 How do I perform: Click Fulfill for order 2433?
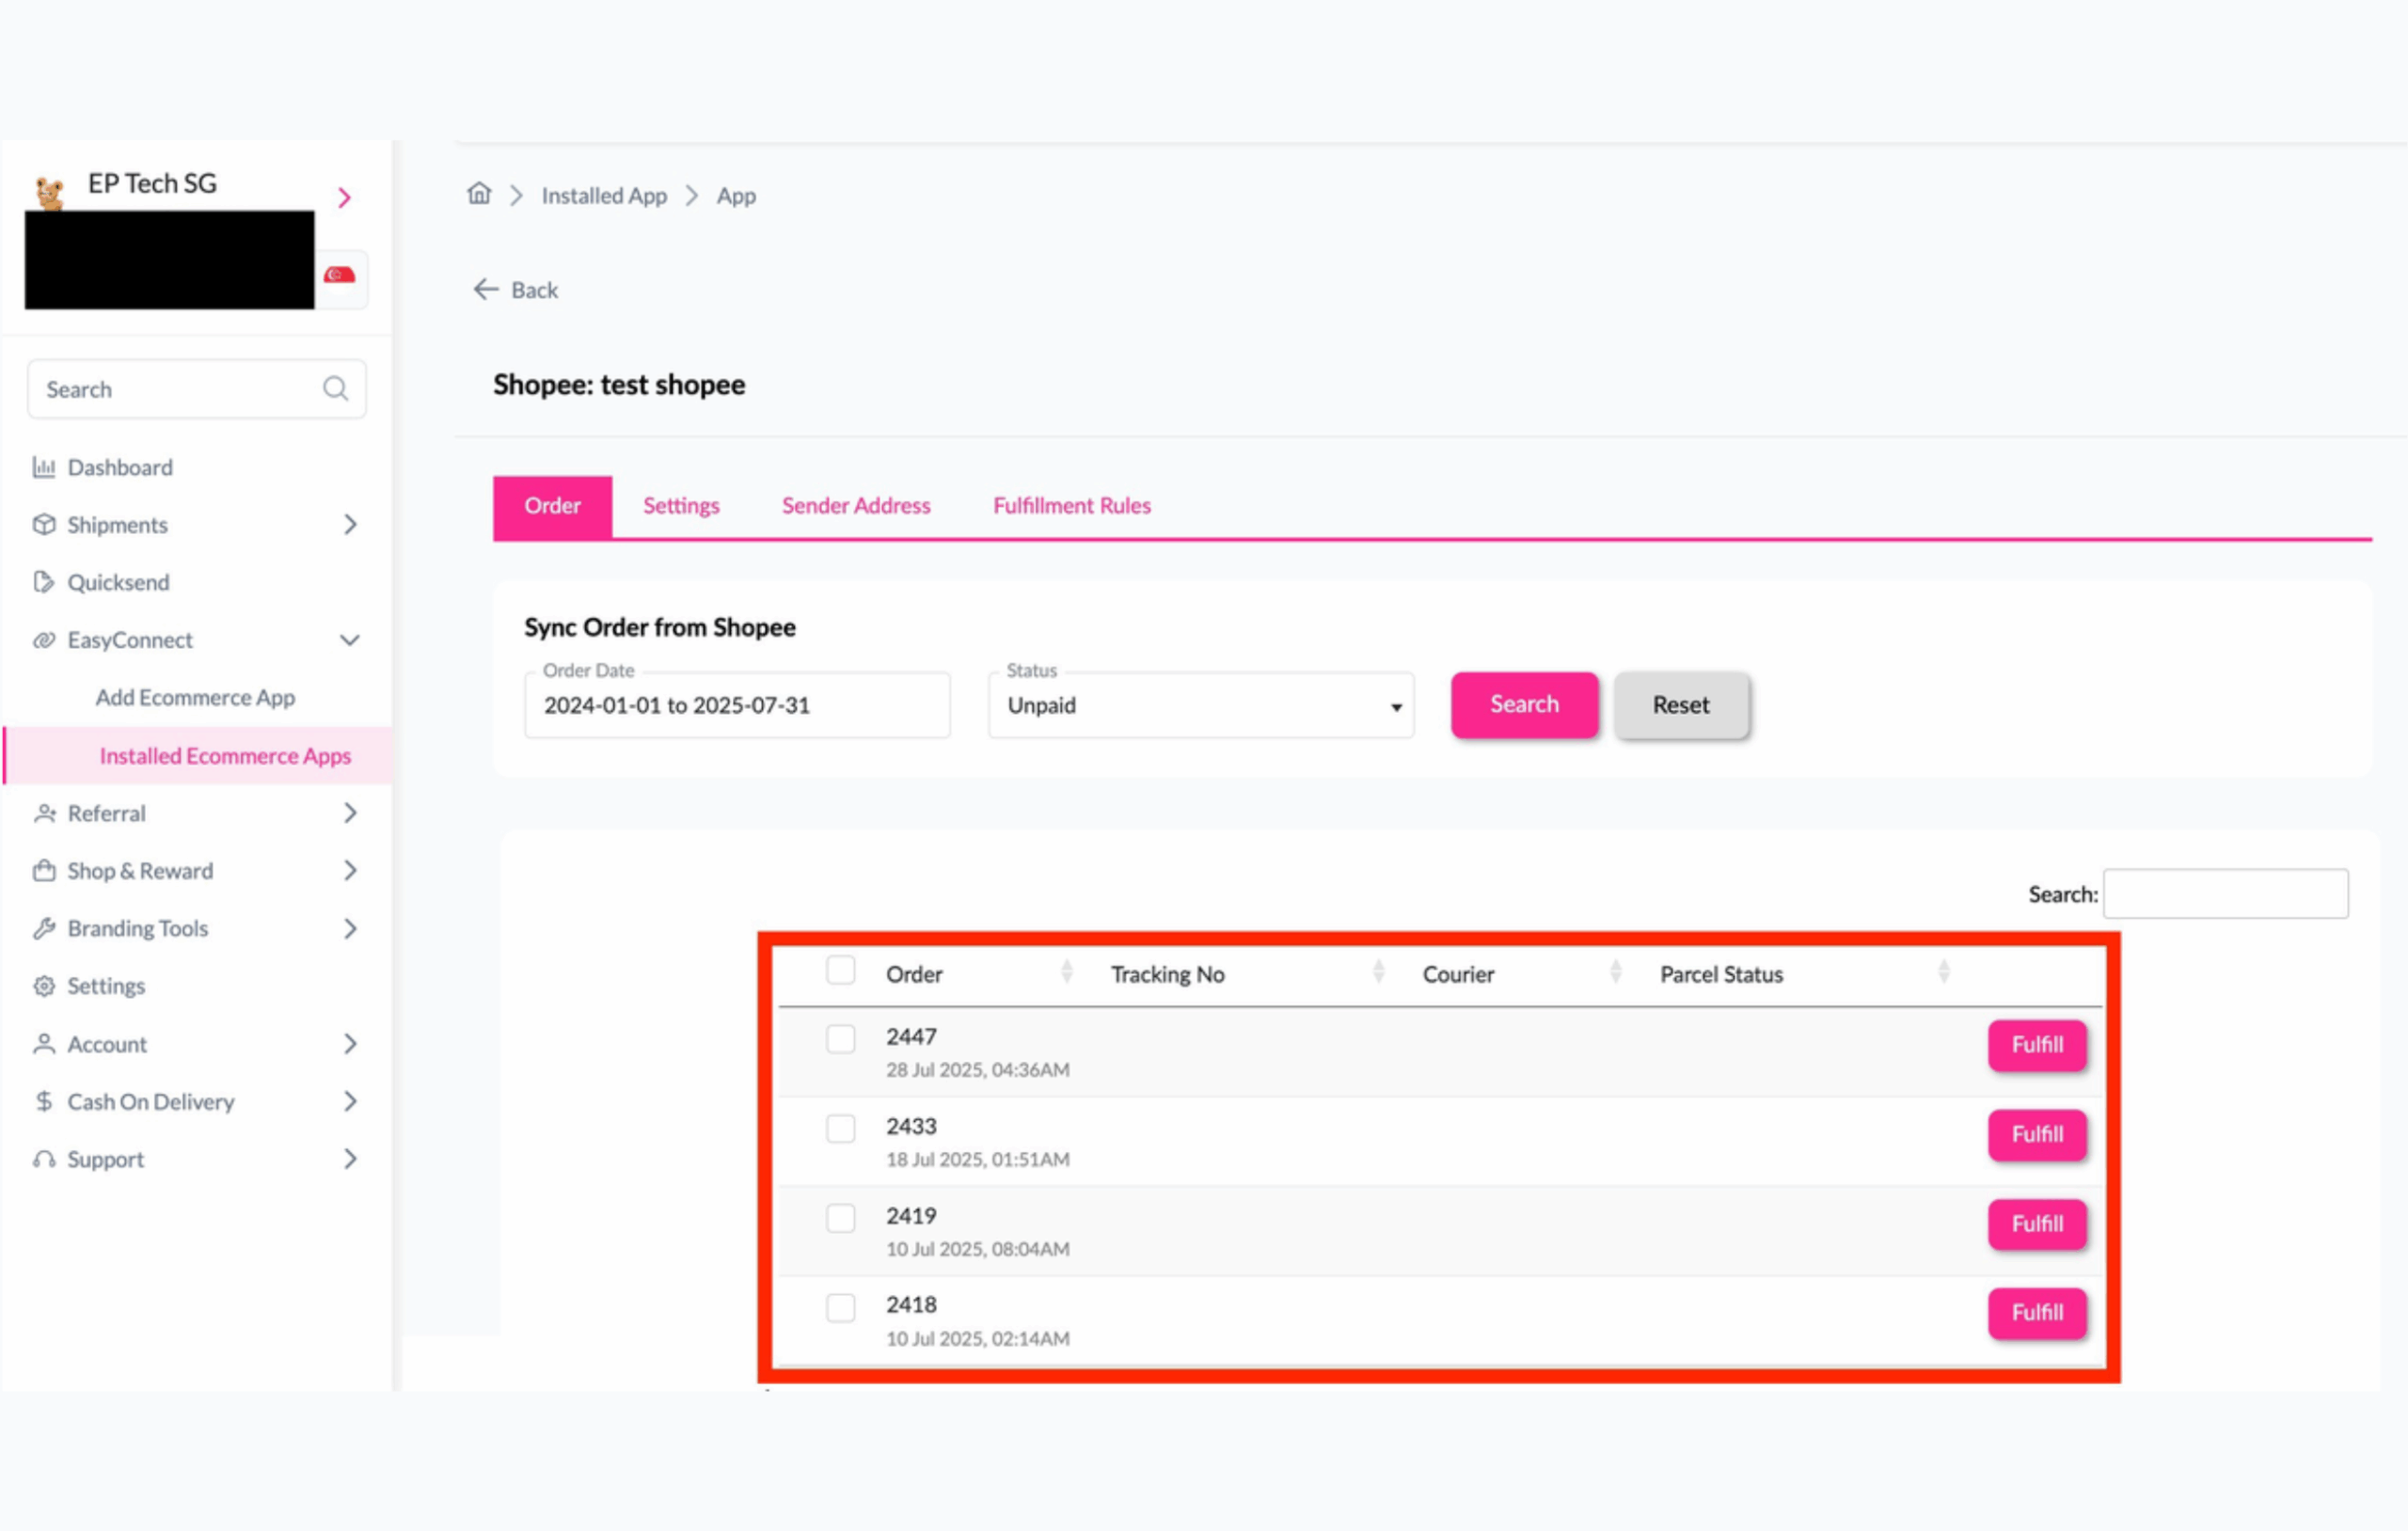(2036, 1135)
